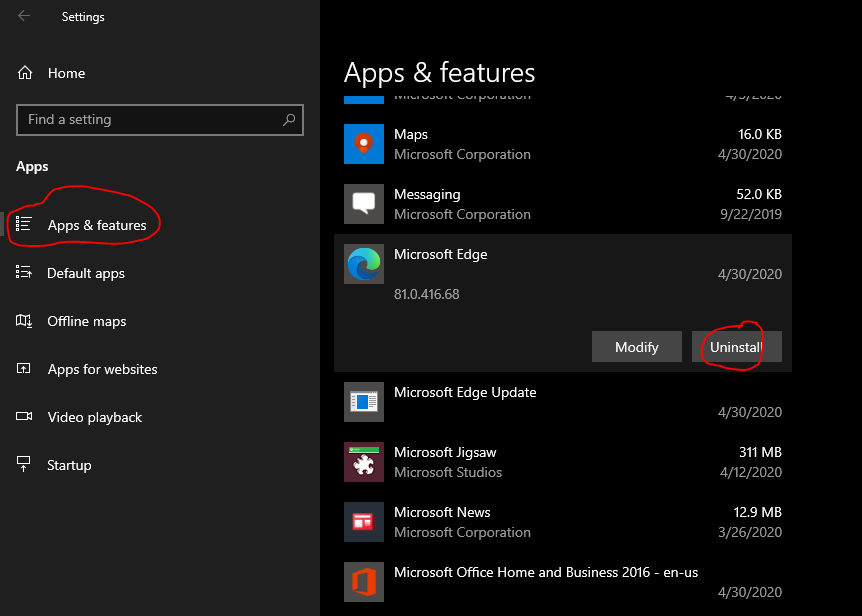Click the Video playback camera icon
The image size is (862, 616).
pos(24,416)
